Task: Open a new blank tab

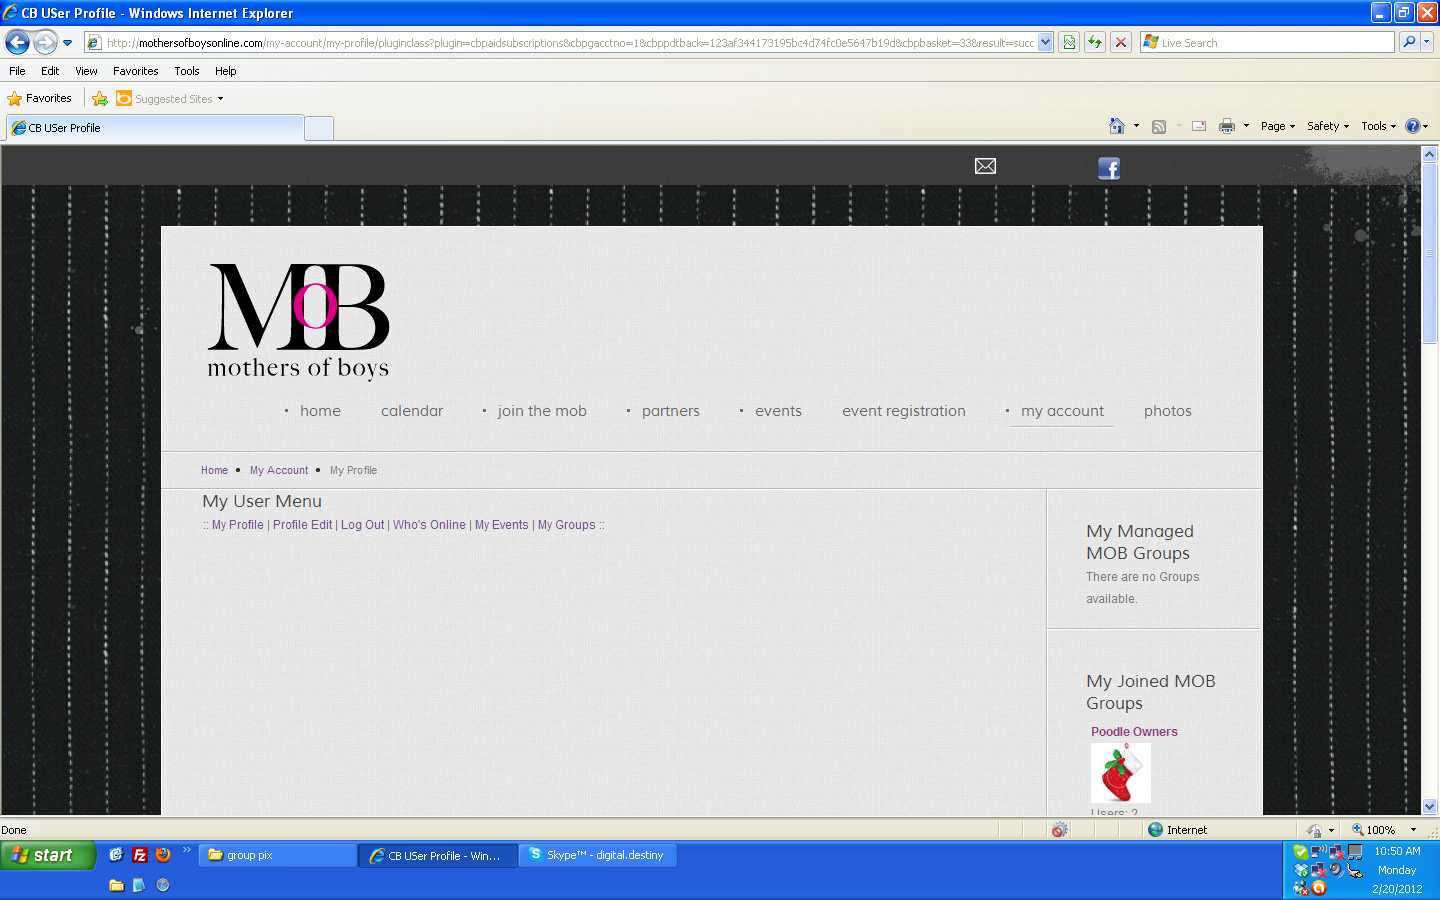Action: pos(319,128)
